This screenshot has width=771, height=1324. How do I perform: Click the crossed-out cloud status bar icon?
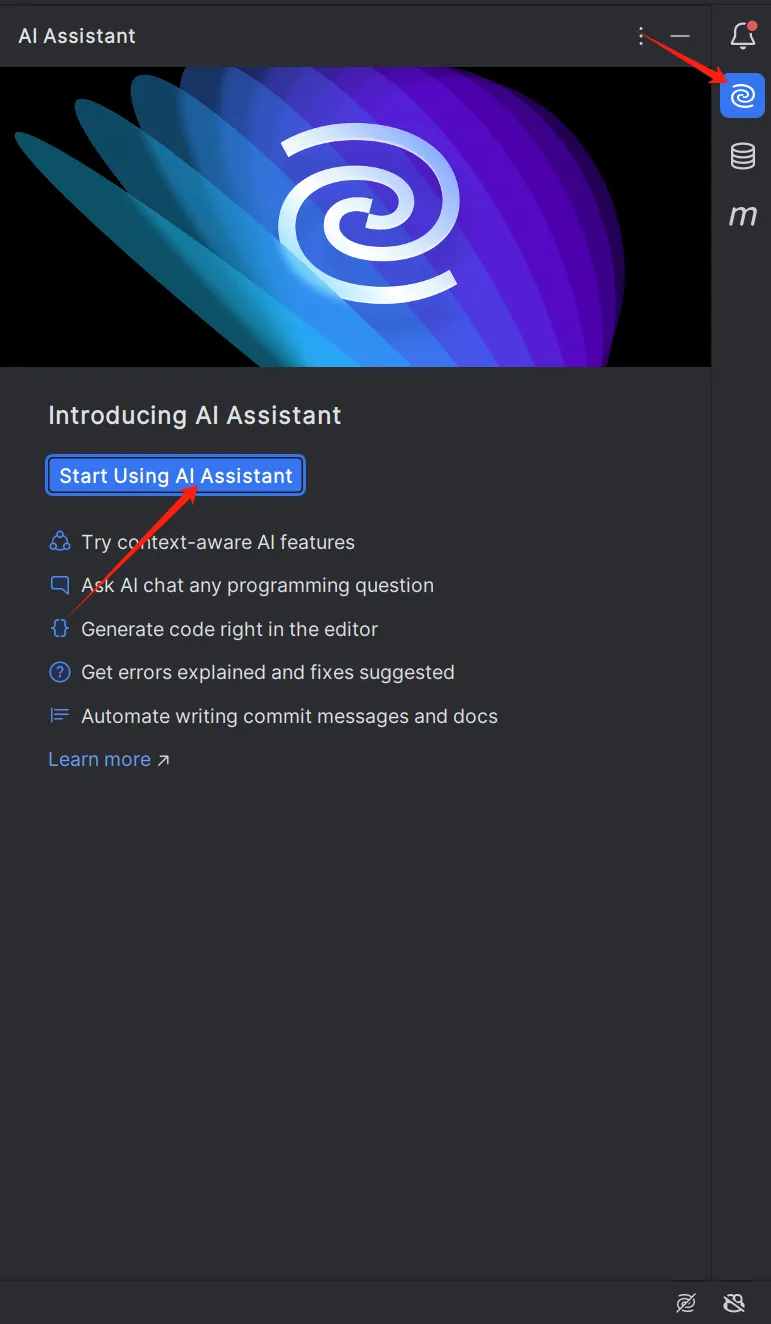(x=734, y=1303)
